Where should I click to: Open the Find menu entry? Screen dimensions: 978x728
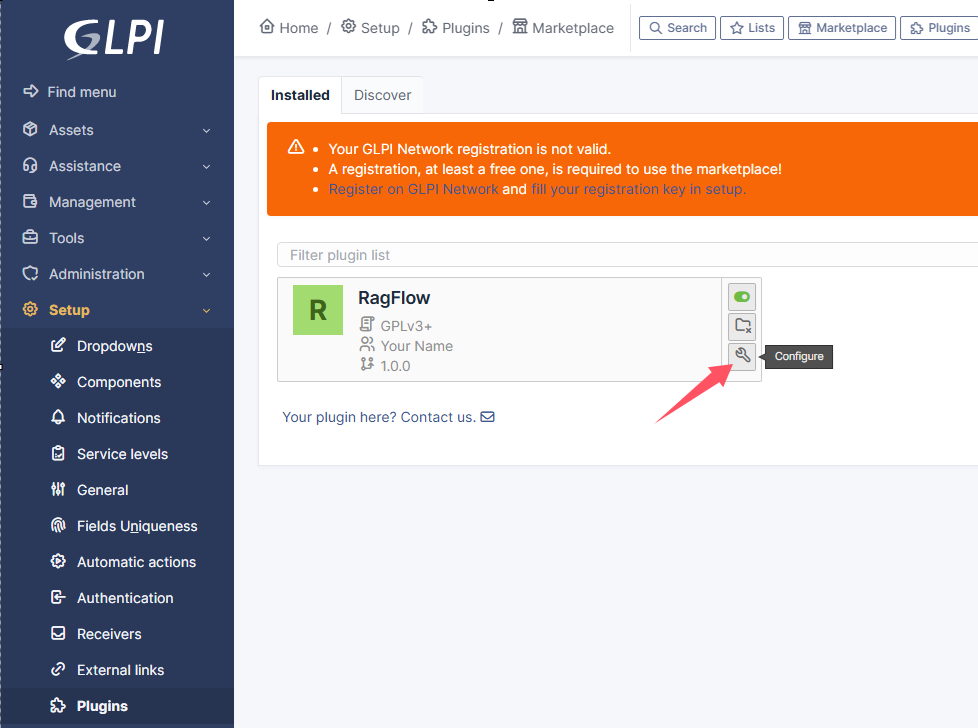coord(70,92)
